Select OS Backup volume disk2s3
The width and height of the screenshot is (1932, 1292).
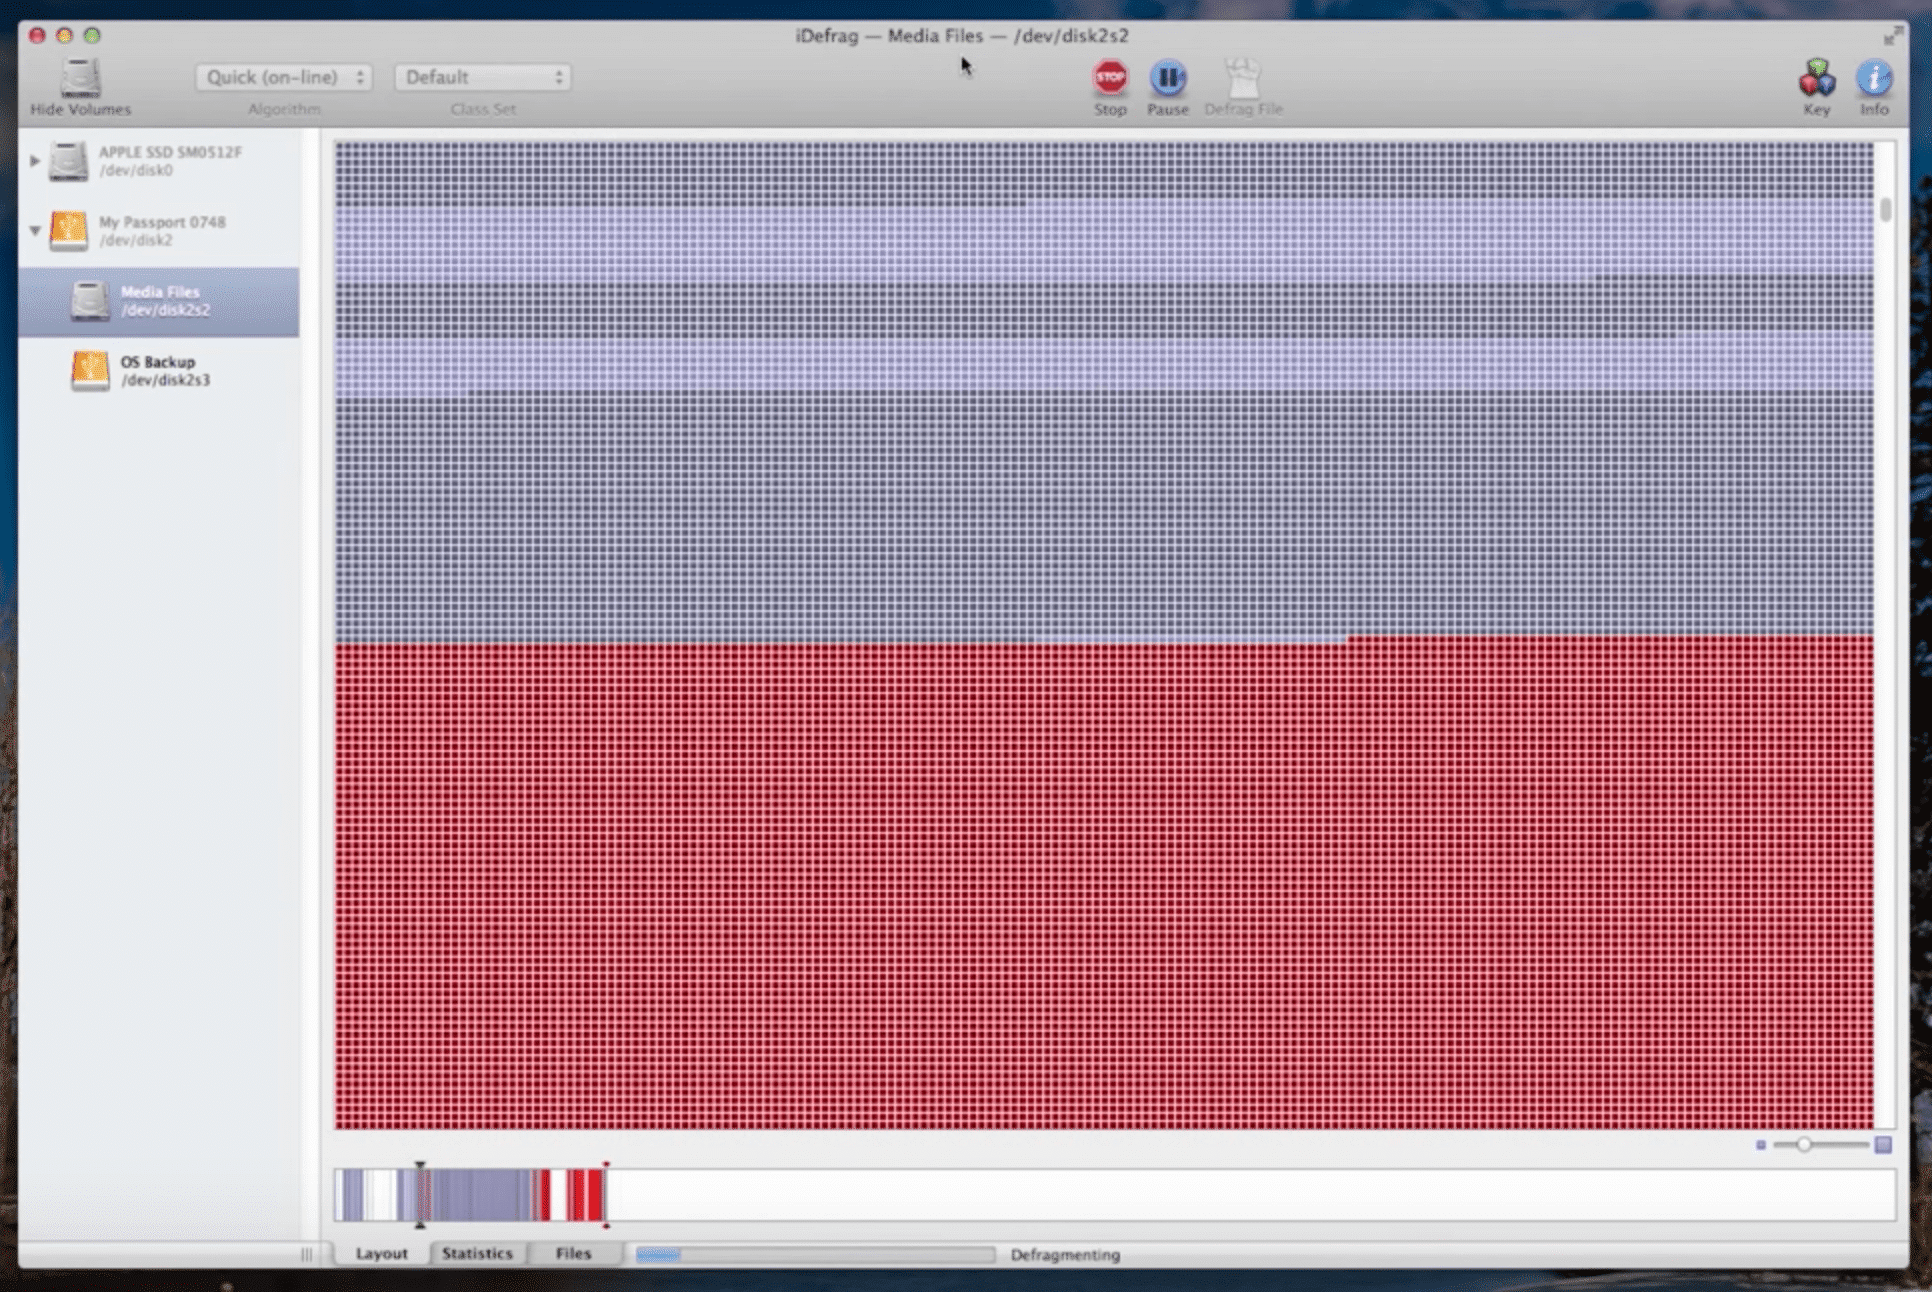[160, 371]
